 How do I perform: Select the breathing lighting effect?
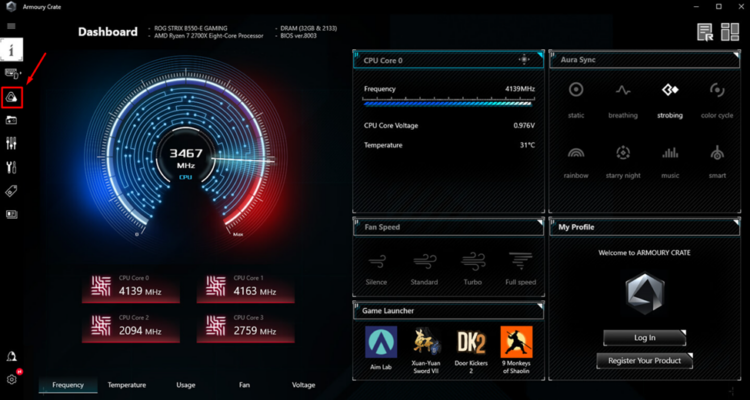point(623,100)
